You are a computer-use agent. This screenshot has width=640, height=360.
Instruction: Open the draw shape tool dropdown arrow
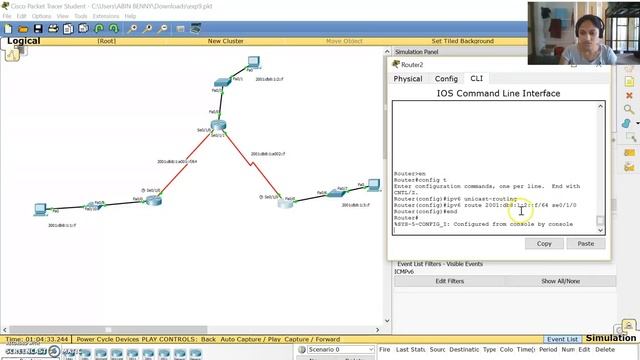coord(637,124)
